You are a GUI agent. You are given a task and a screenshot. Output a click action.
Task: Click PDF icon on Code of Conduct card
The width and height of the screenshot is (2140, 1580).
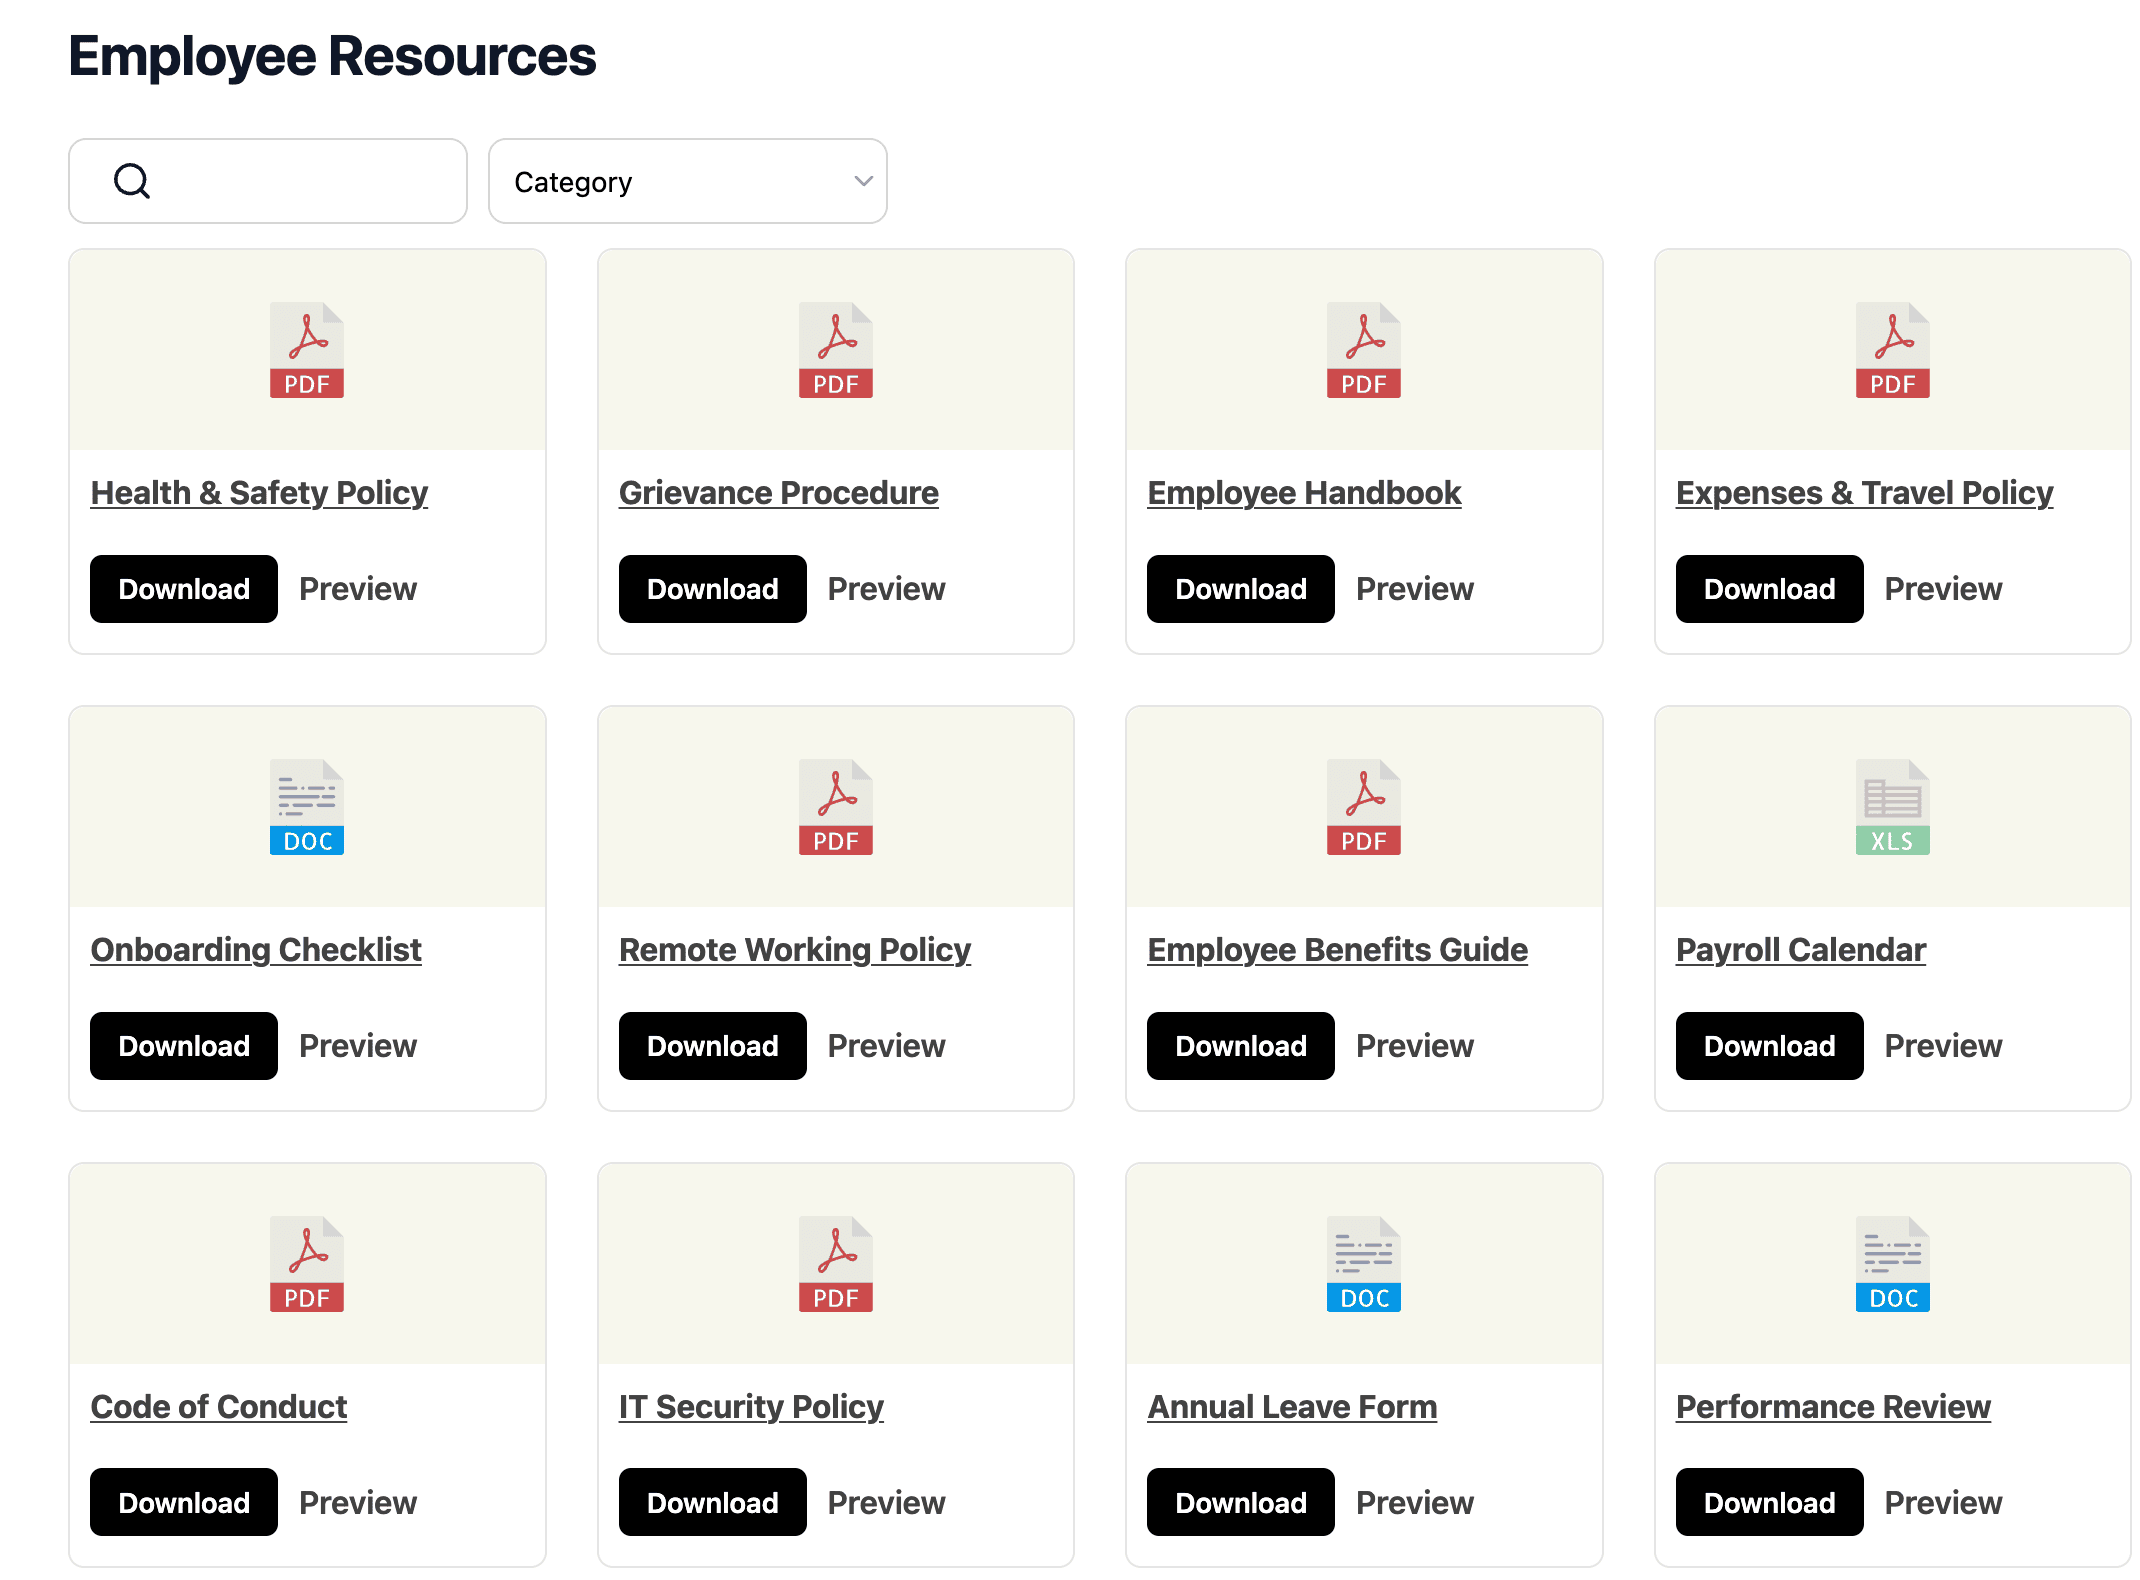click(x=307, y=1264)
